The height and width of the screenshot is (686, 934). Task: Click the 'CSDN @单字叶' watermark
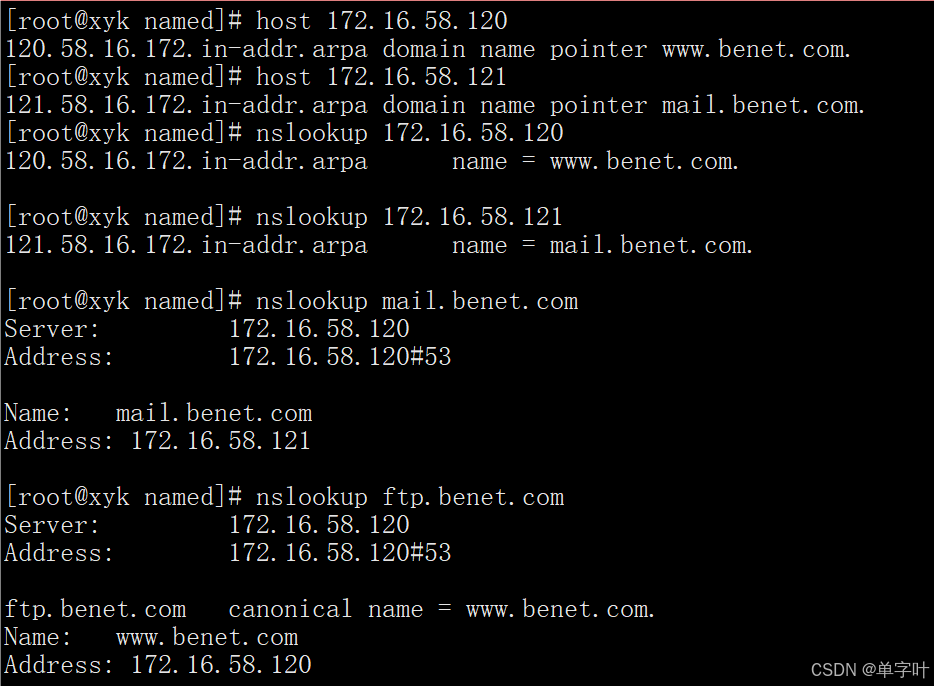coord(869,670)
